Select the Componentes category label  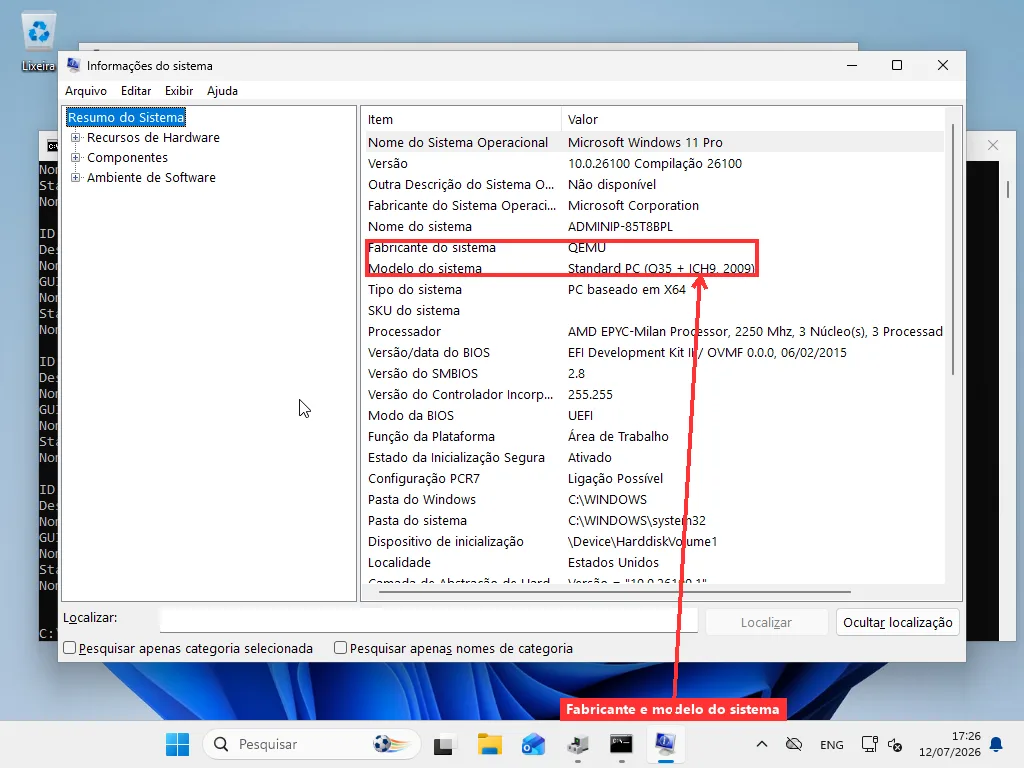(x=127, y=157)
